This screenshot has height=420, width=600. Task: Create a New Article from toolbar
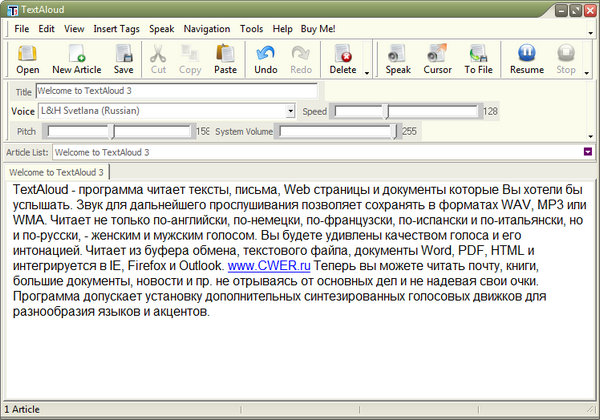[76, 58]
